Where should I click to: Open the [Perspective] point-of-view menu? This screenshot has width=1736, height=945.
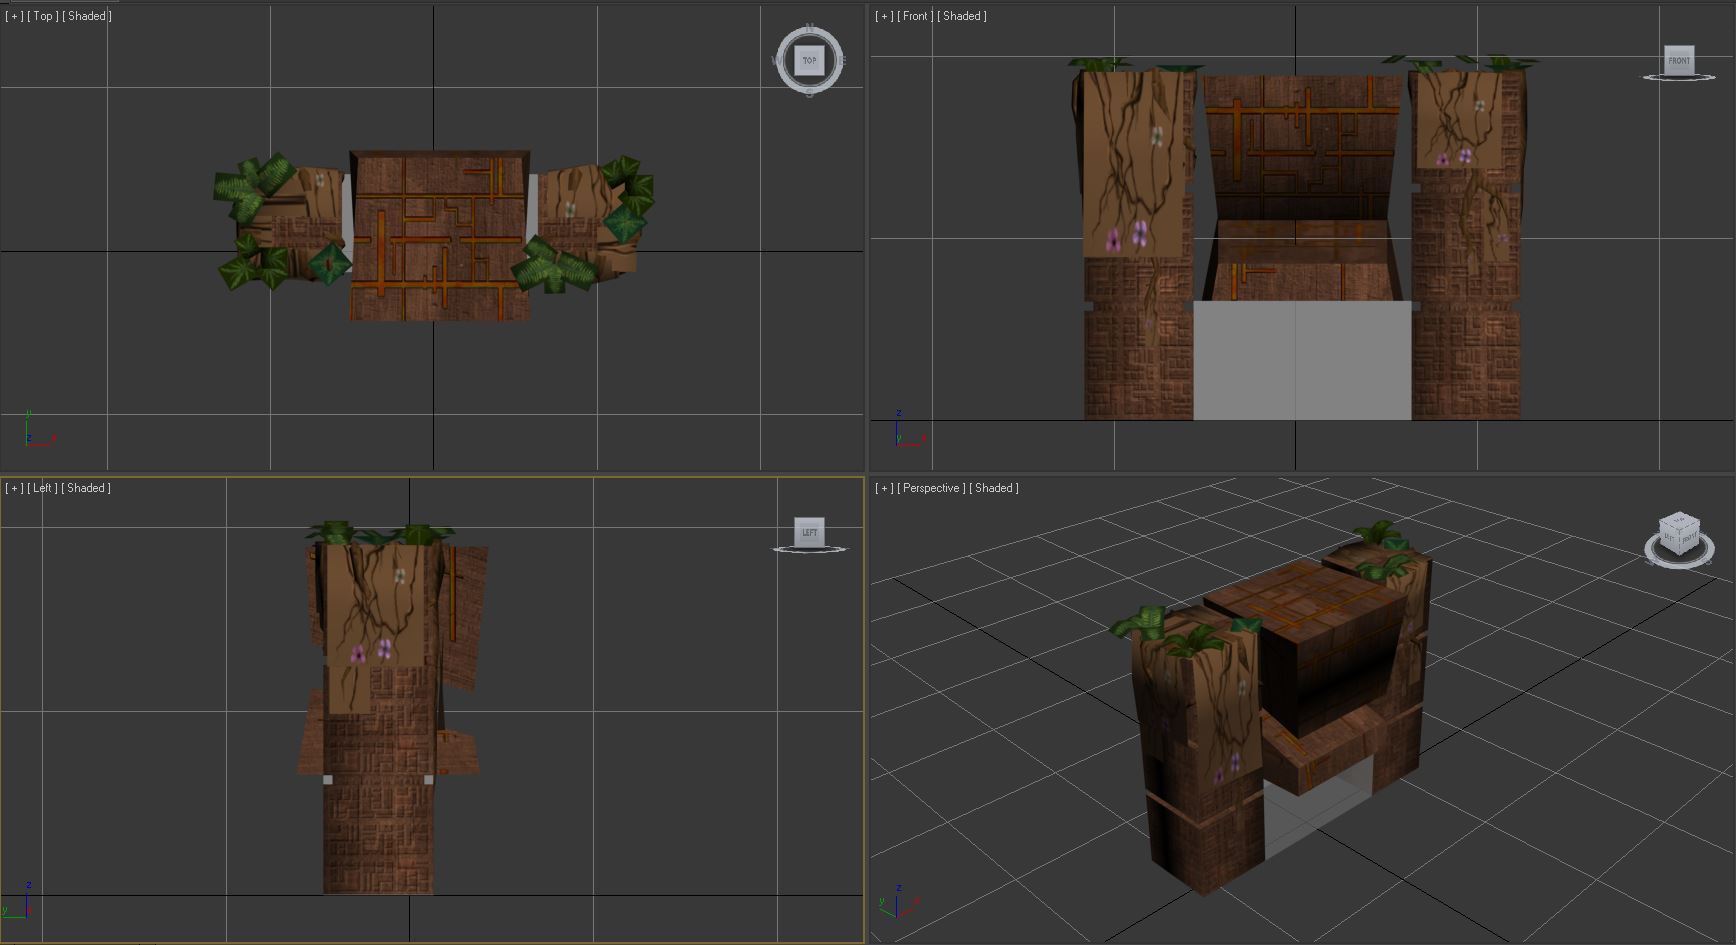click(x=931, y=488)
